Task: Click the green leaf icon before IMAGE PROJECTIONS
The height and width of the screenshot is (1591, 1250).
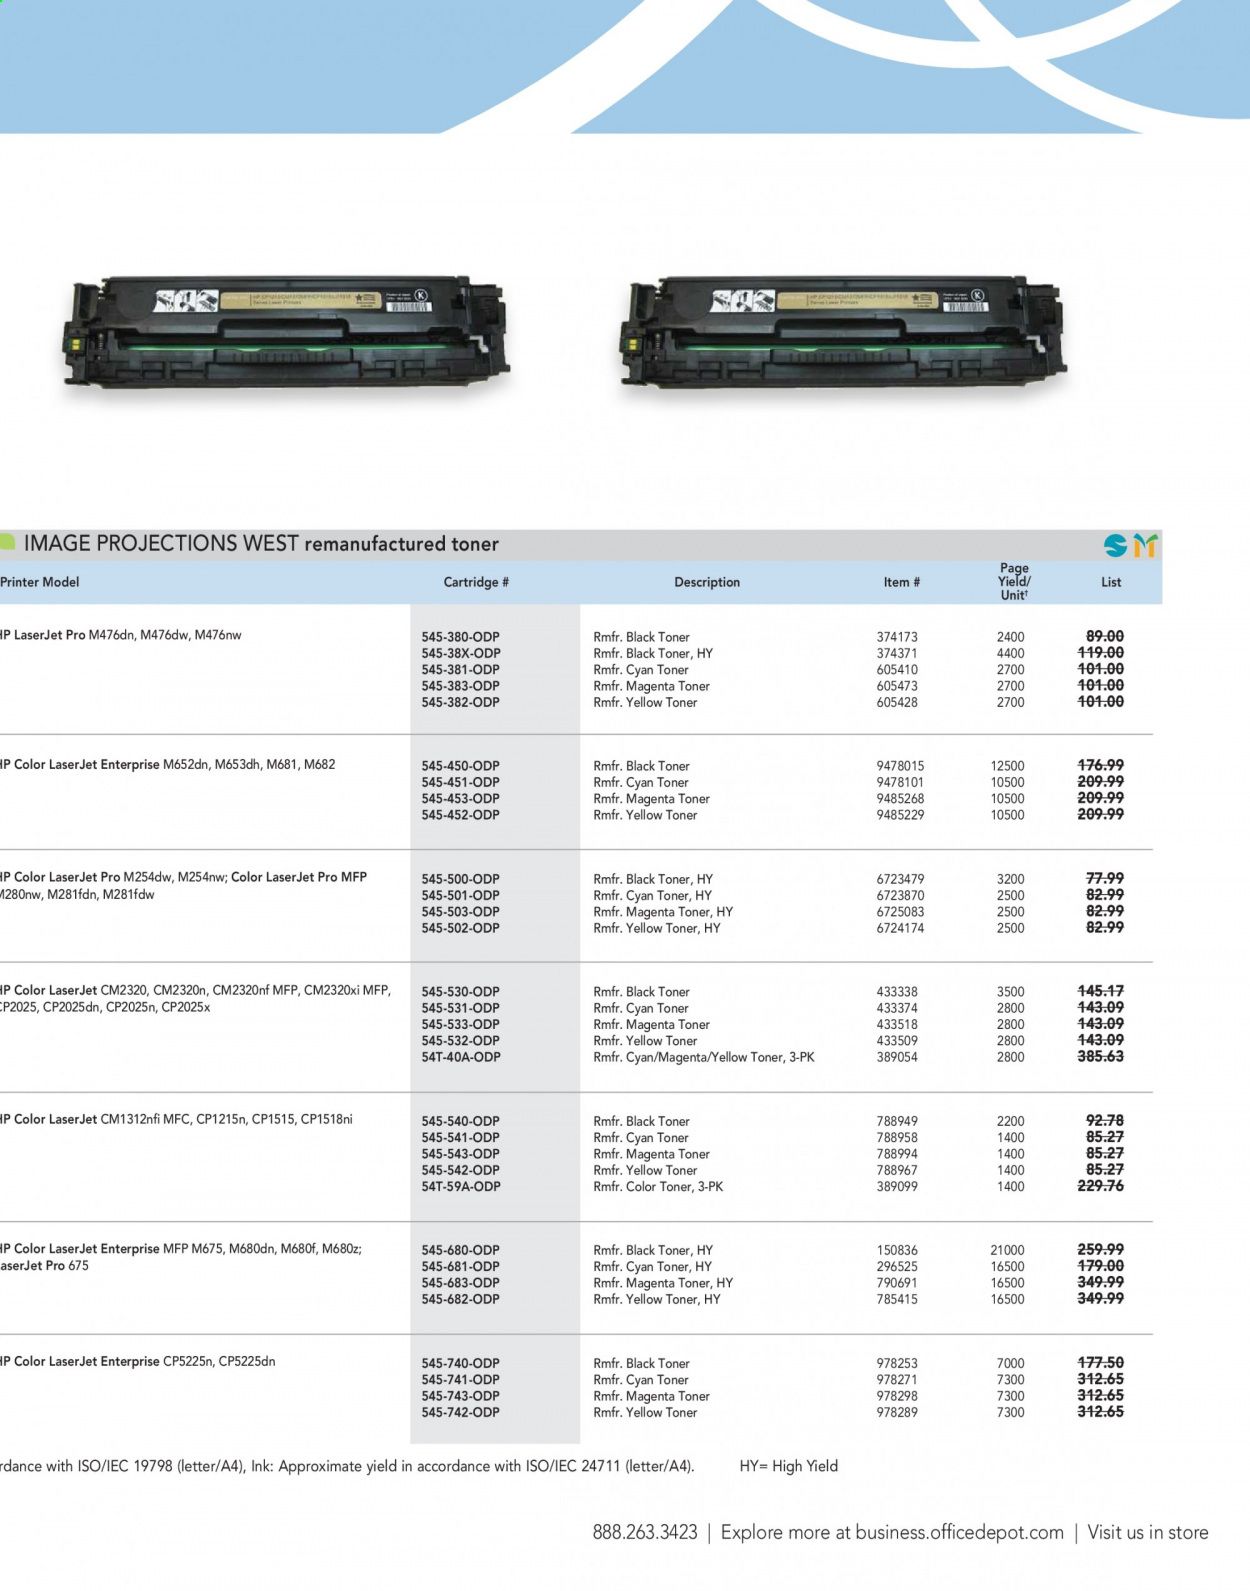Action: click(x=7, y=543)
